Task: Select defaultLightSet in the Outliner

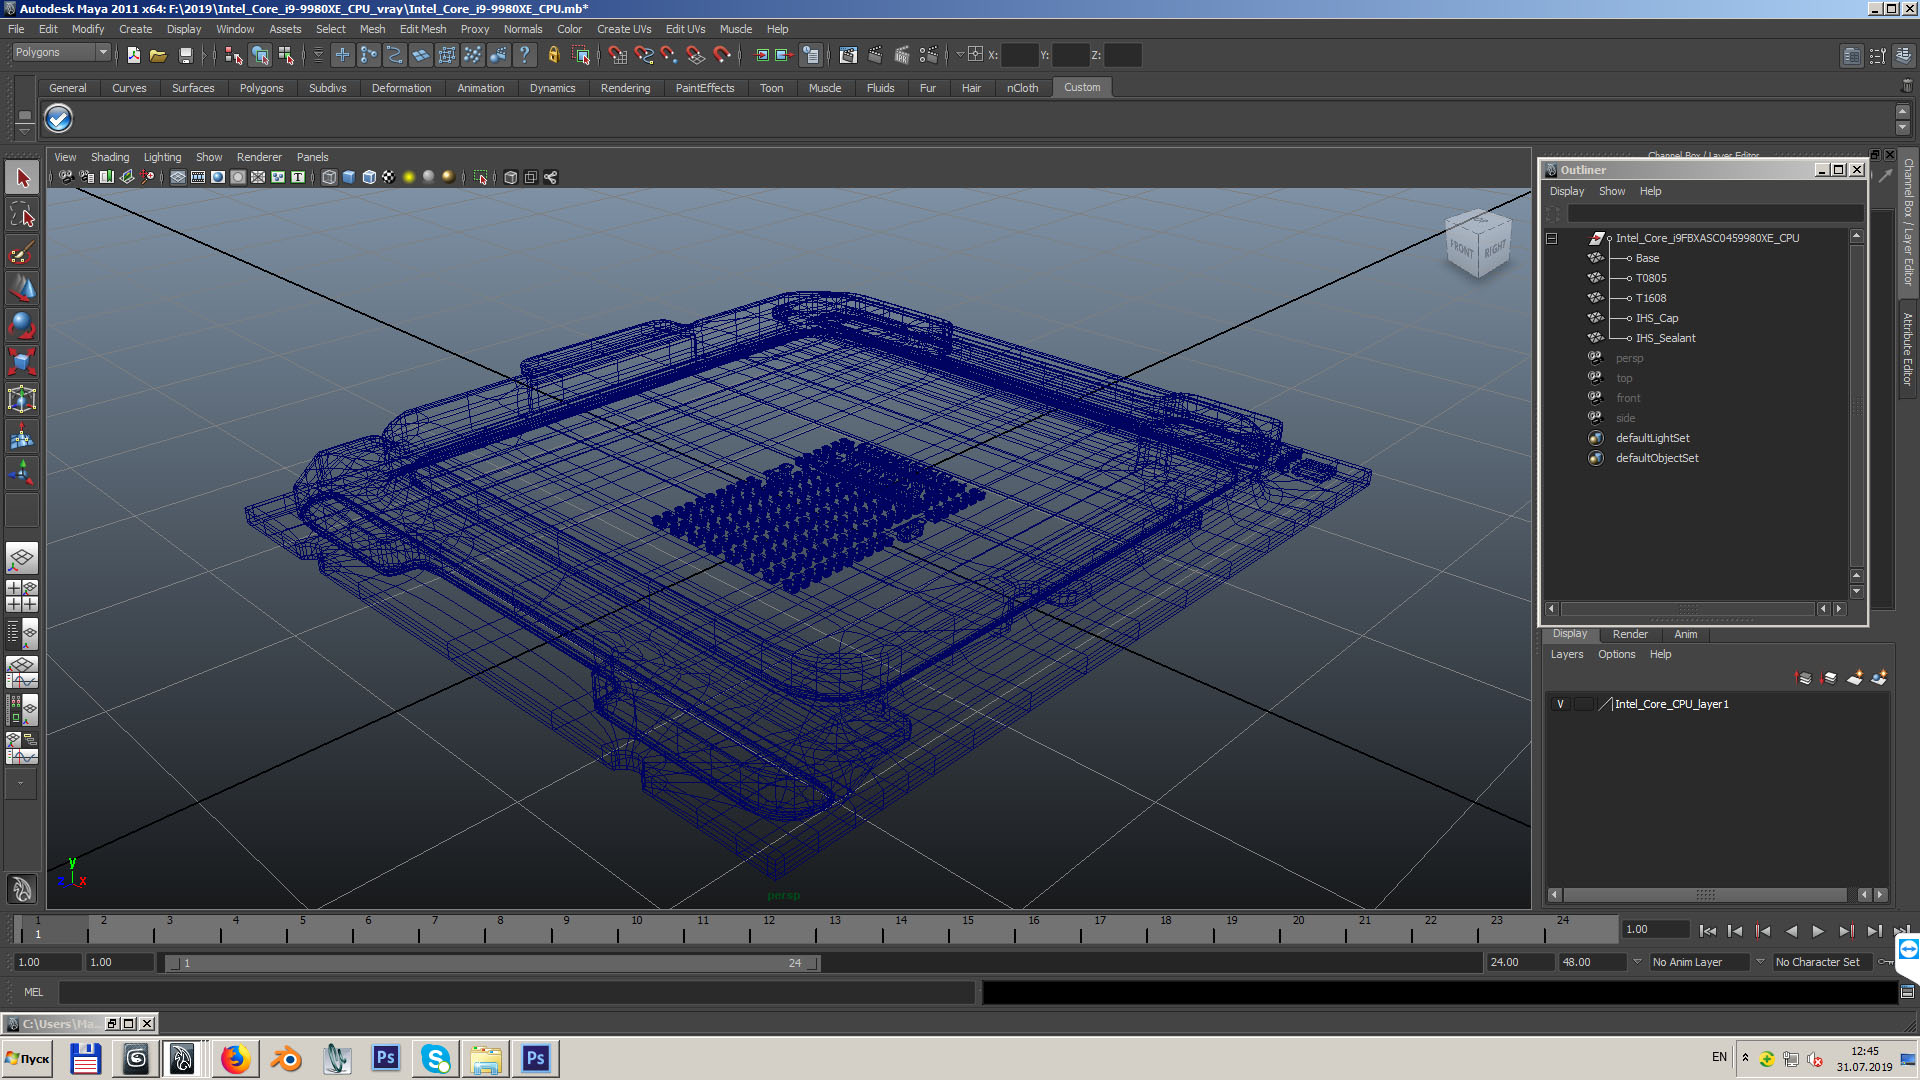Action: (x=1652, y=438)
